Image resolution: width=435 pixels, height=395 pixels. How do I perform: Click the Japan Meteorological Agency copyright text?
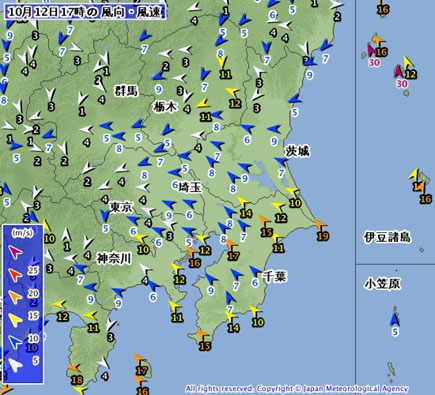(297, 389)
